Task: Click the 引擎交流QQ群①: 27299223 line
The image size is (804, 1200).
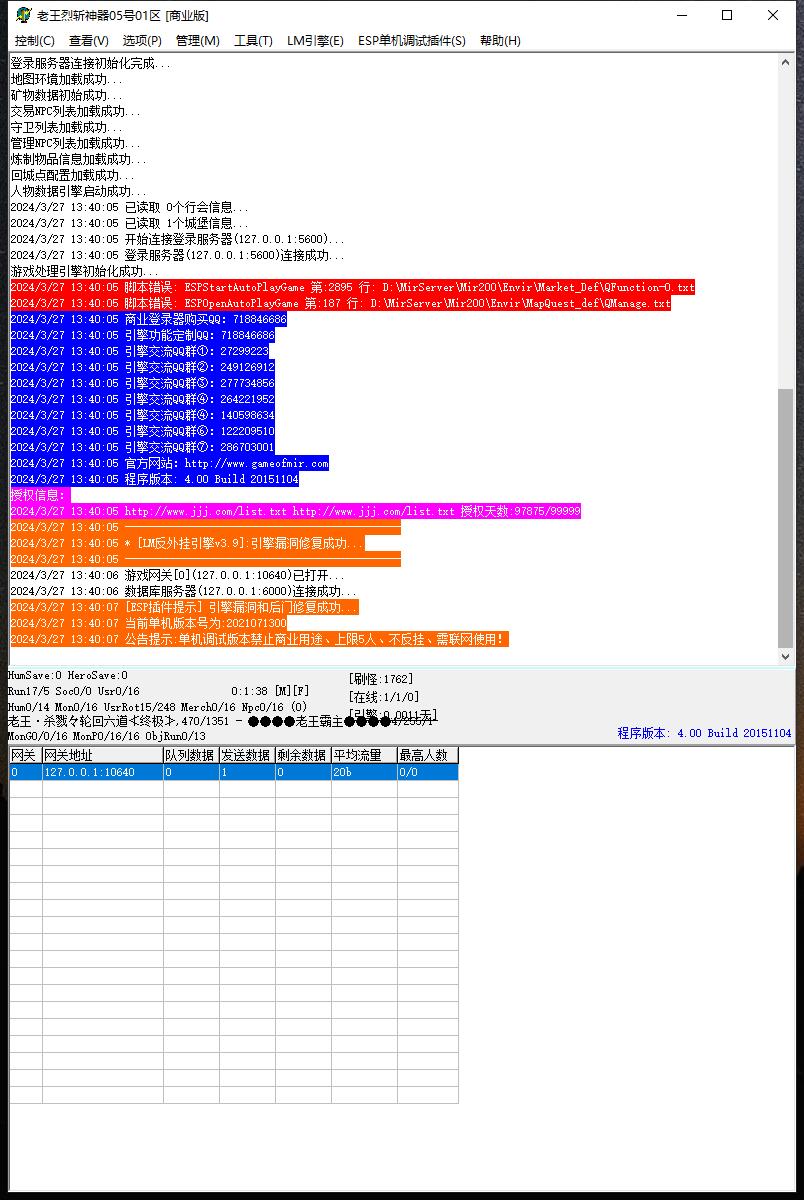Action: tap(139, 351)
